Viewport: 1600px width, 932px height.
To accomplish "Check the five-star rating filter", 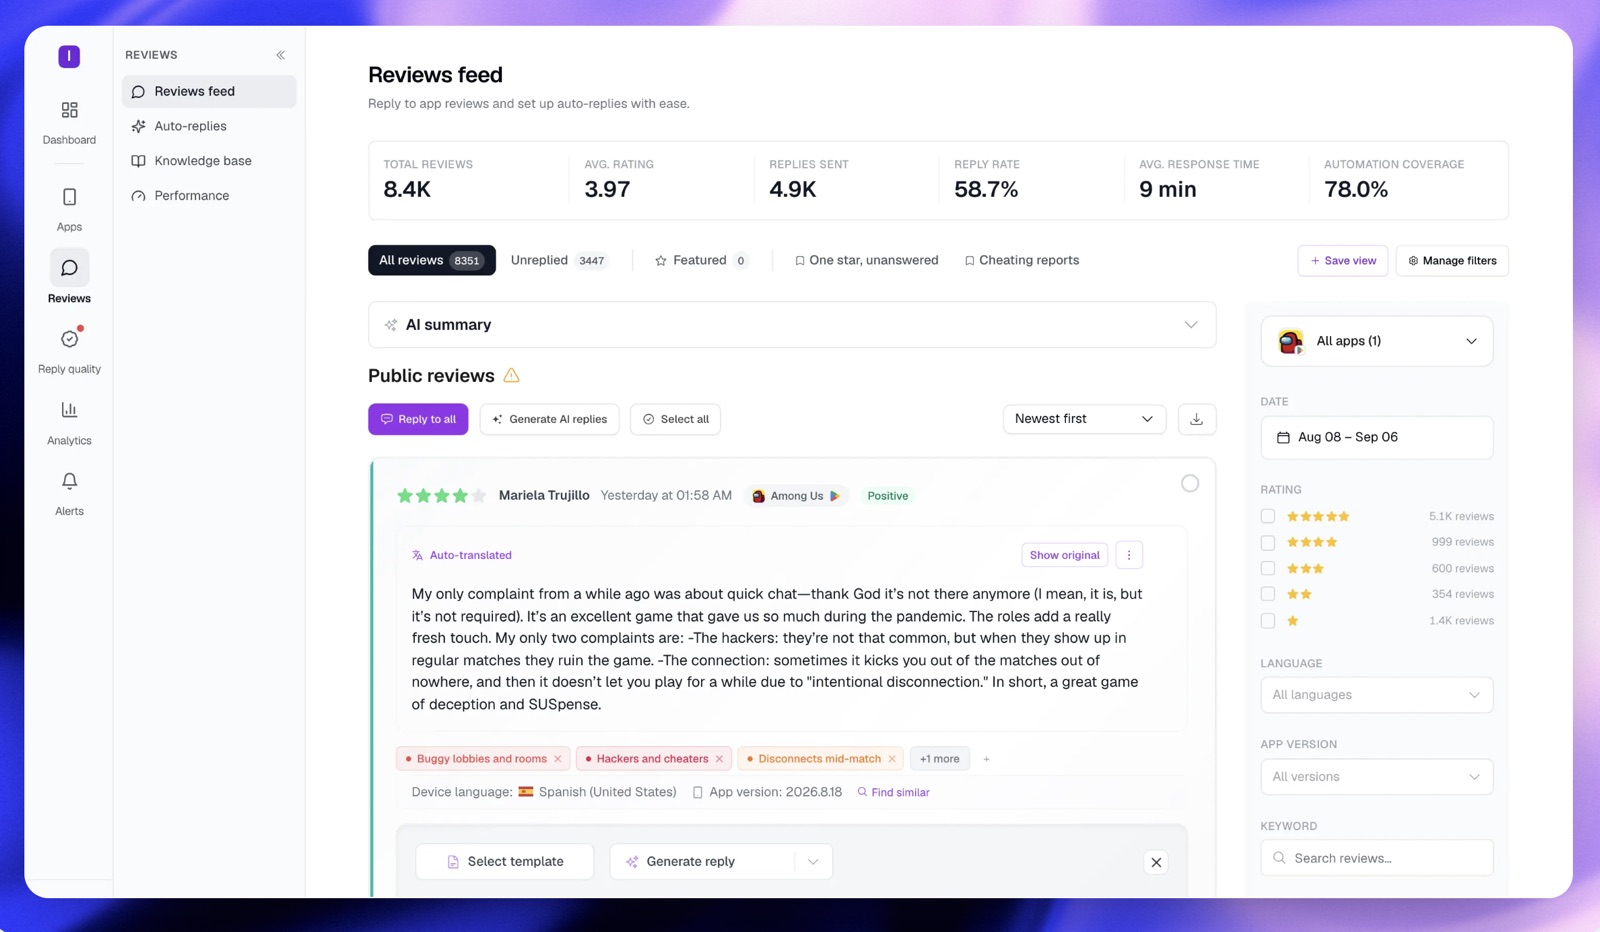I will coord(1268,516).
